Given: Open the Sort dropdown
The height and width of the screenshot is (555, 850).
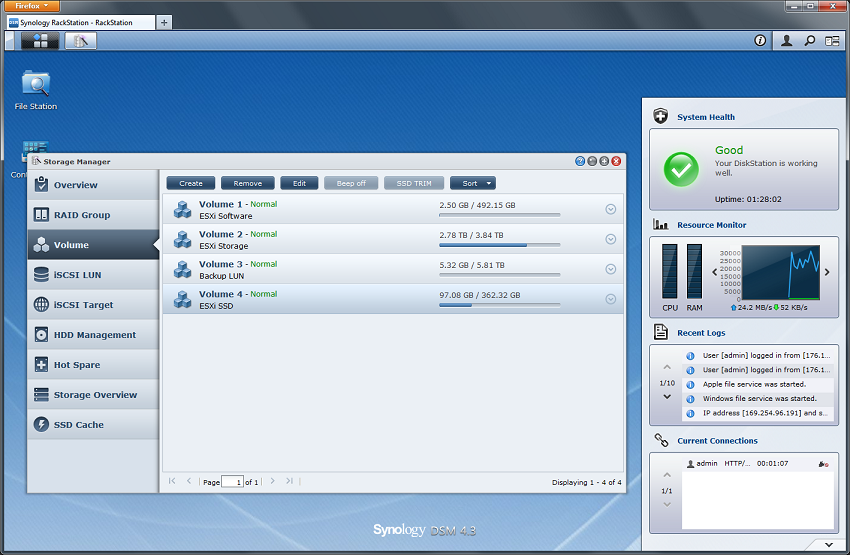Looking at the screenshot, I should coord(473,183).
